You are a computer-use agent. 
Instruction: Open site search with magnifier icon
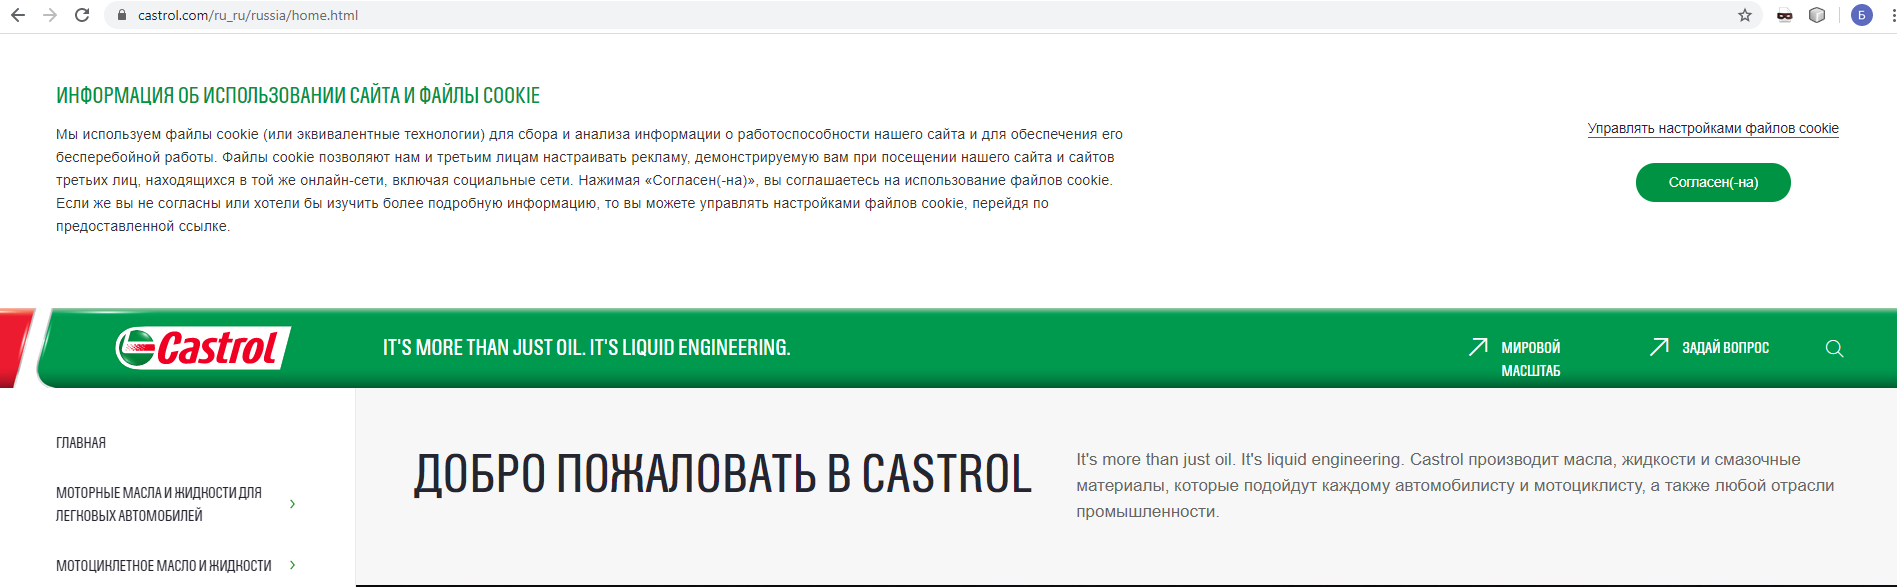1834,348
